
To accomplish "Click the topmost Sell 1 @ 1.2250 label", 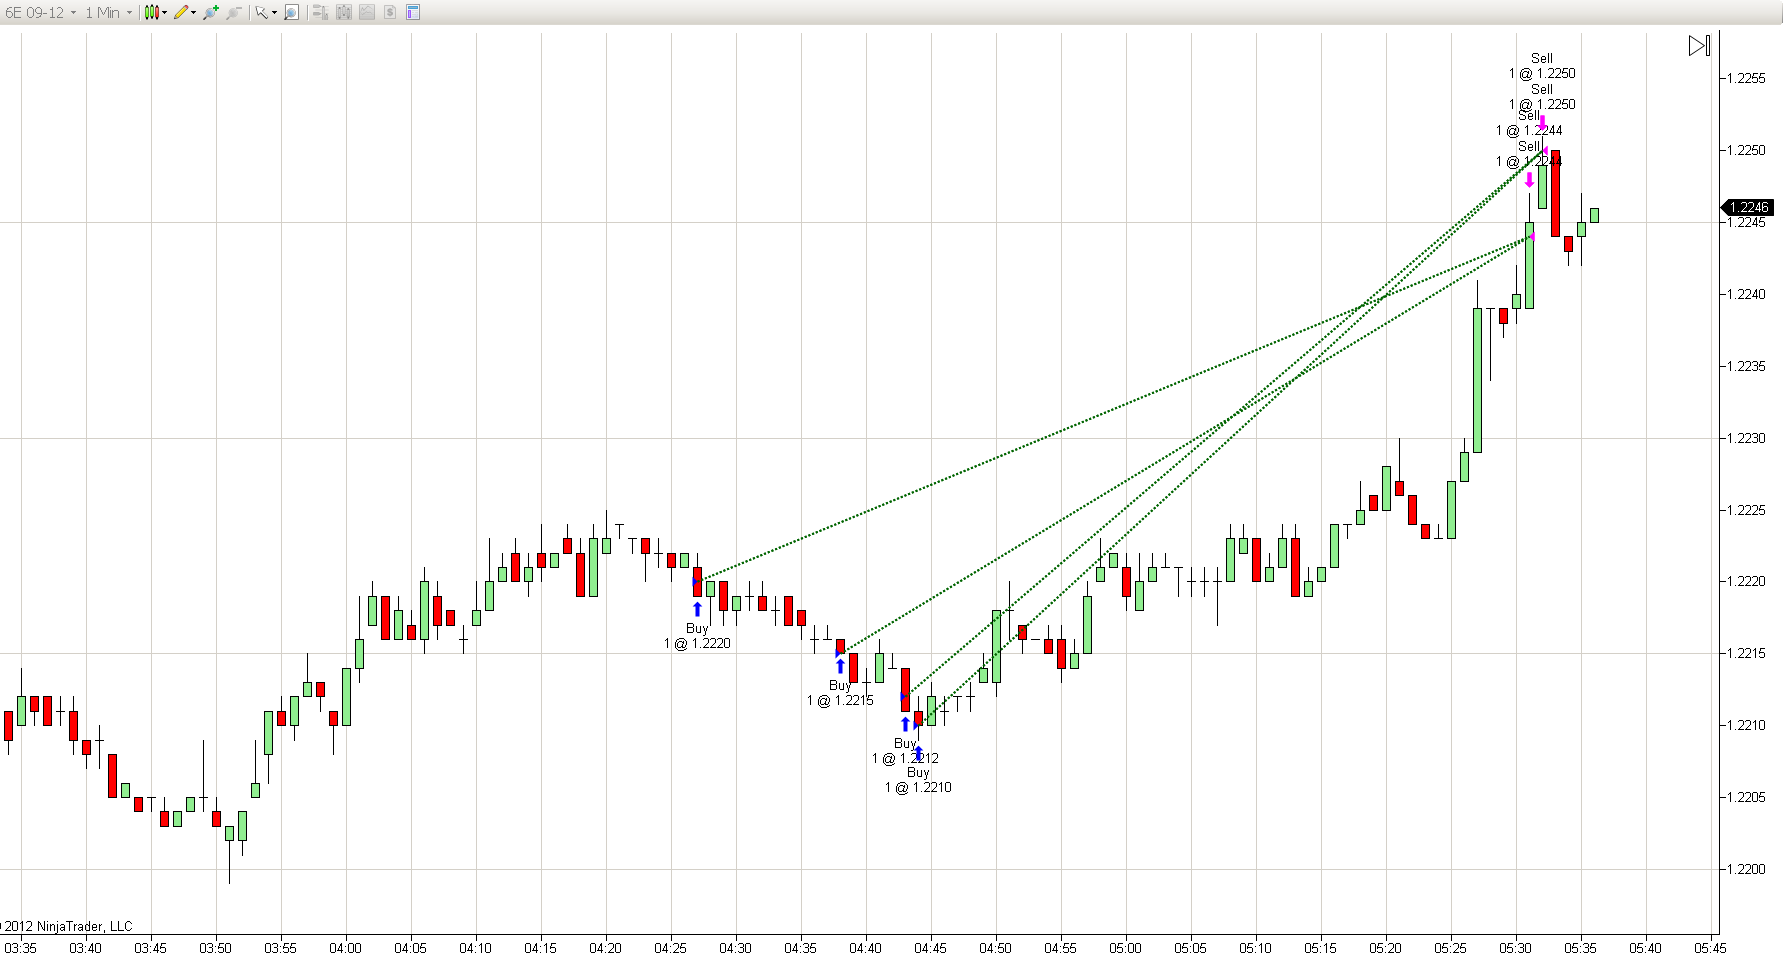I will (x=1542, y=66).
